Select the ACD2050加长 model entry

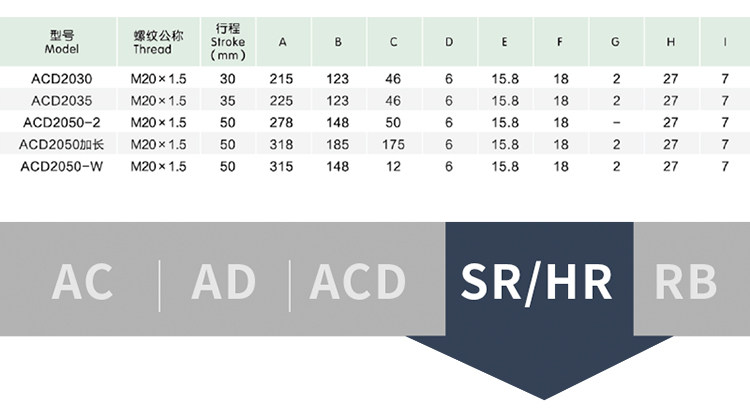click(x=62, y=144)
